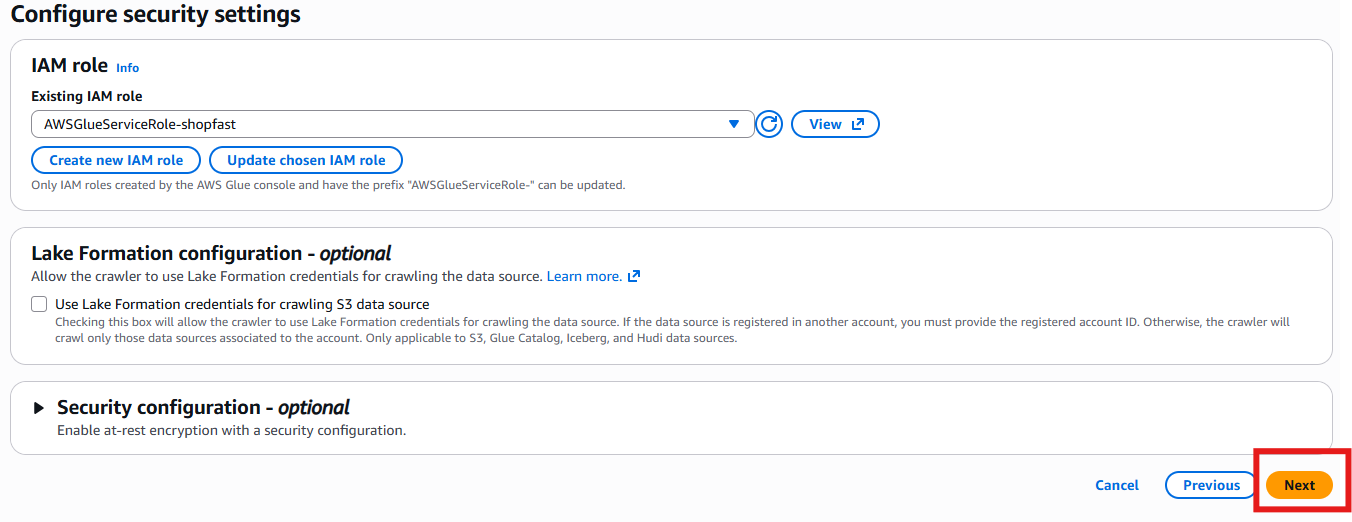The image size is (1352, 522).
Task: Click Update chosen IAM role button
Action: [306, 160]
